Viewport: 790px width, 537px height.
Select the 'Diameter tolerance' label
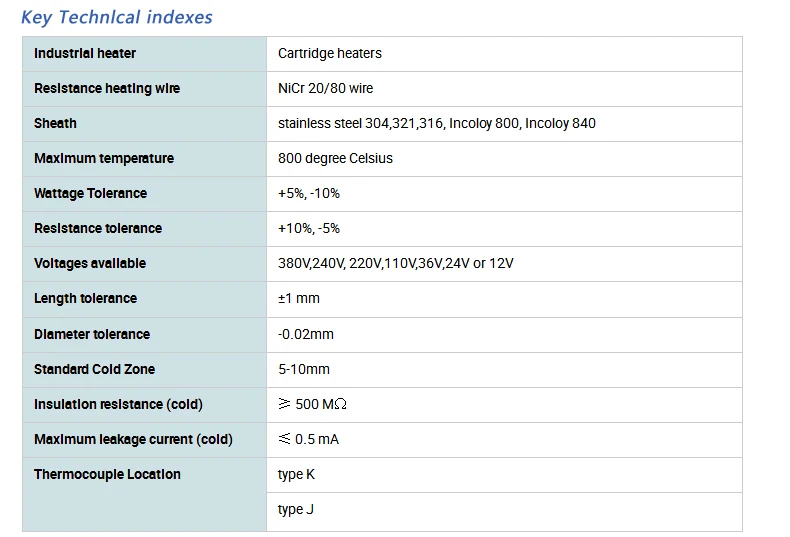coord(92,334)
